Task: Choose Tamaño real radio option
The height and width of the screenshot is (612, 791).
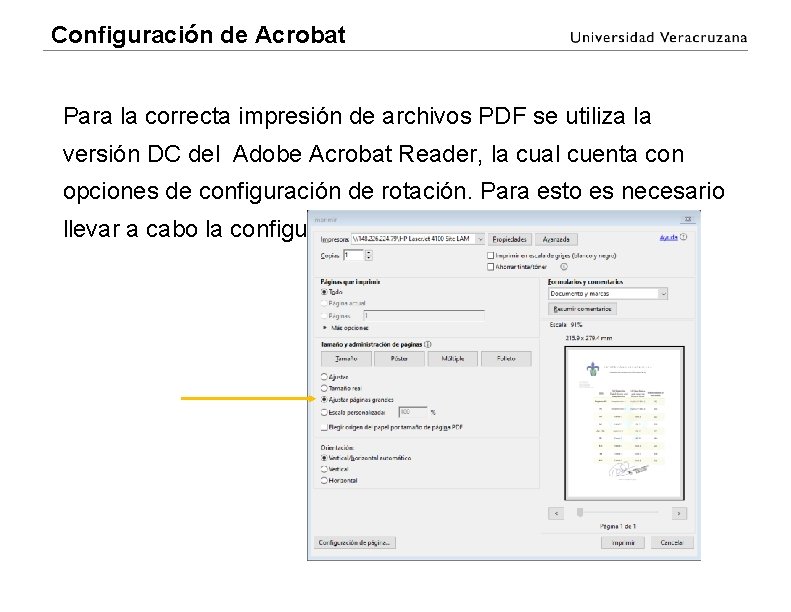Action: [324, 388]
